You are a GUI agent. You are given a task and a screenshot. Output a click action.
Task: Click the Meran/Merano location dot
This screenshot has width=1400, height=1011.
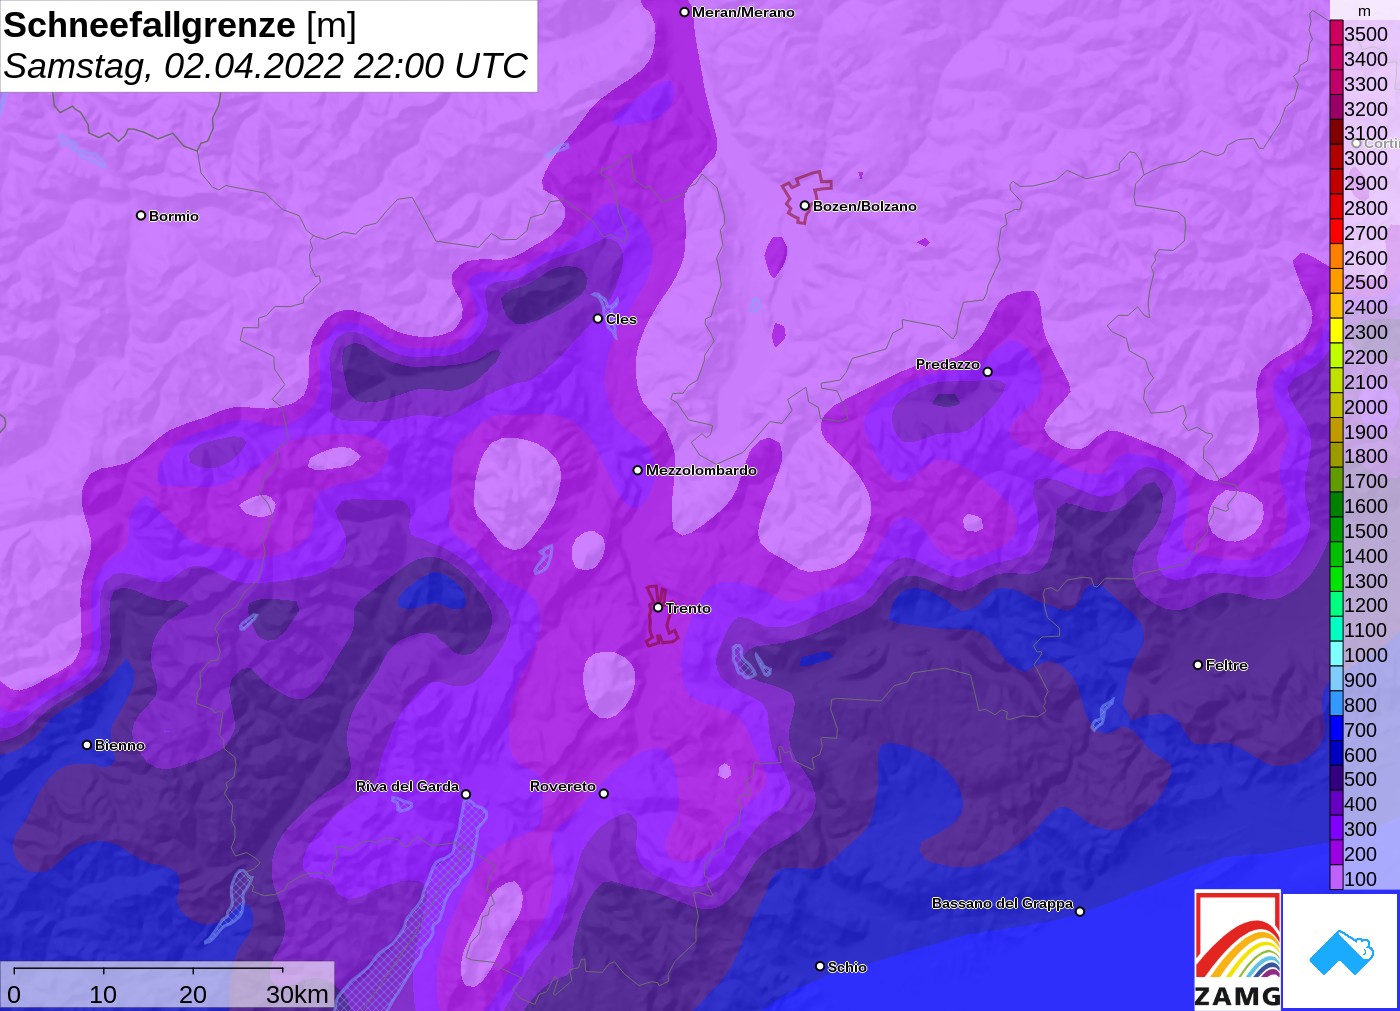(685, 12)
